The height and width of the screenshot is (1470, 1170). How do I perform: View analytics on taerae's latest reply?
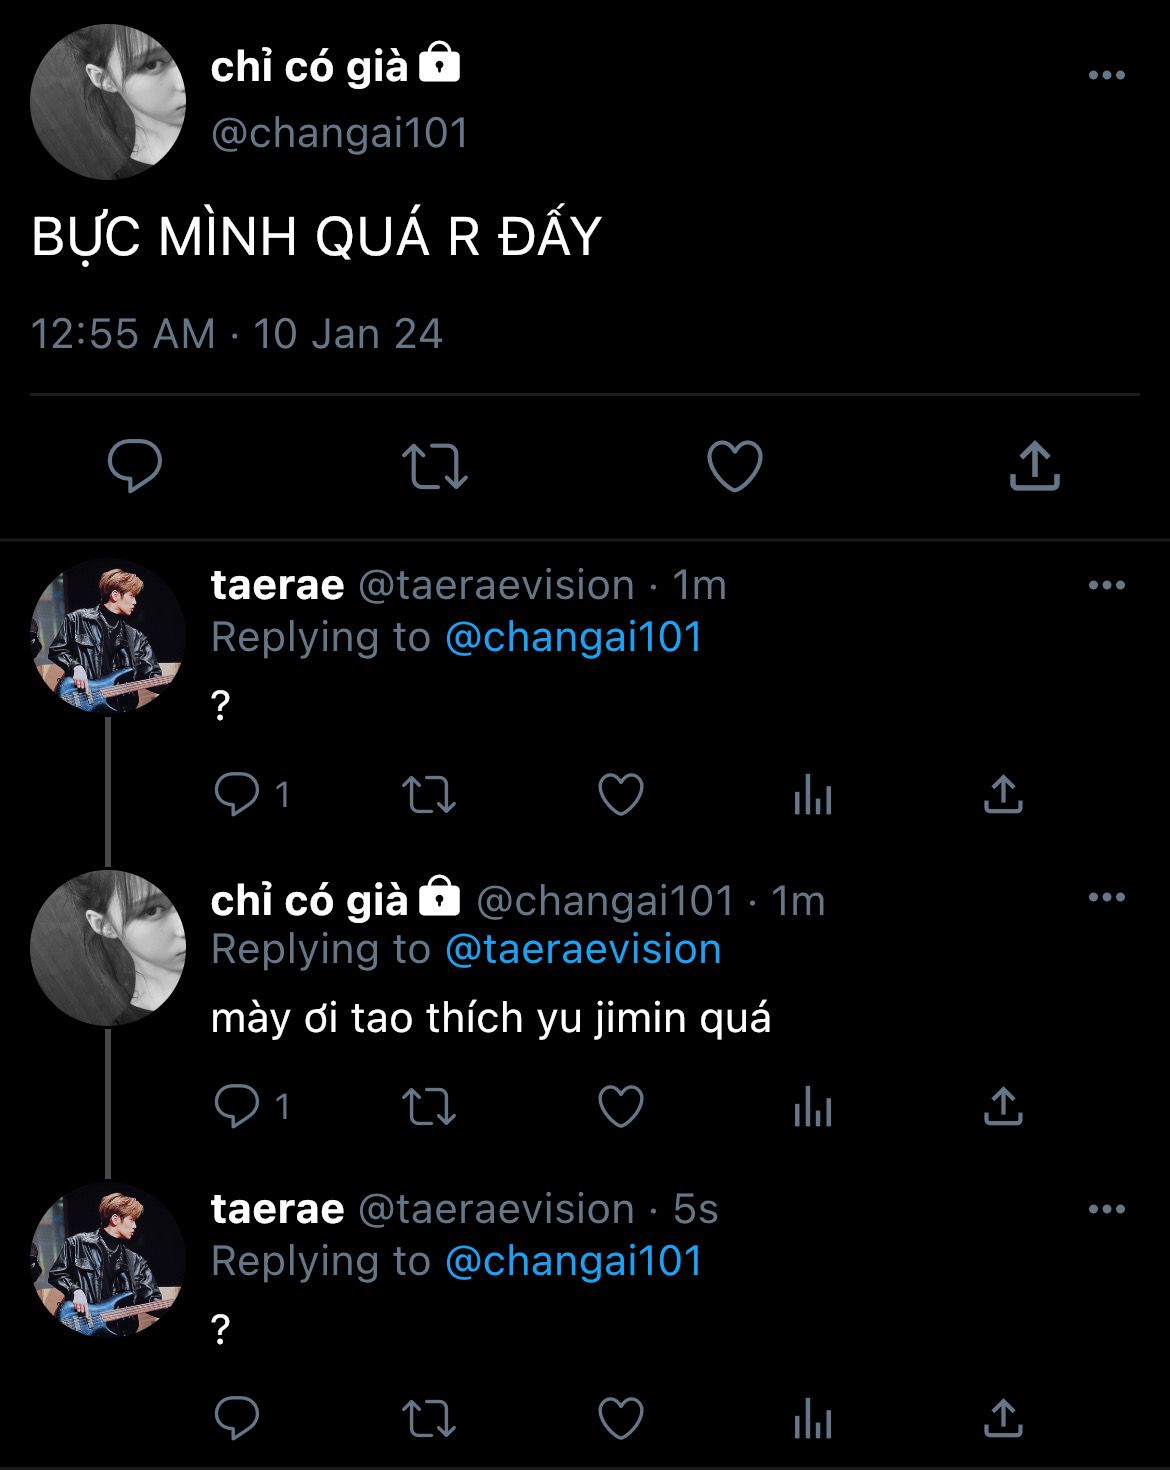click(812, 1420)
